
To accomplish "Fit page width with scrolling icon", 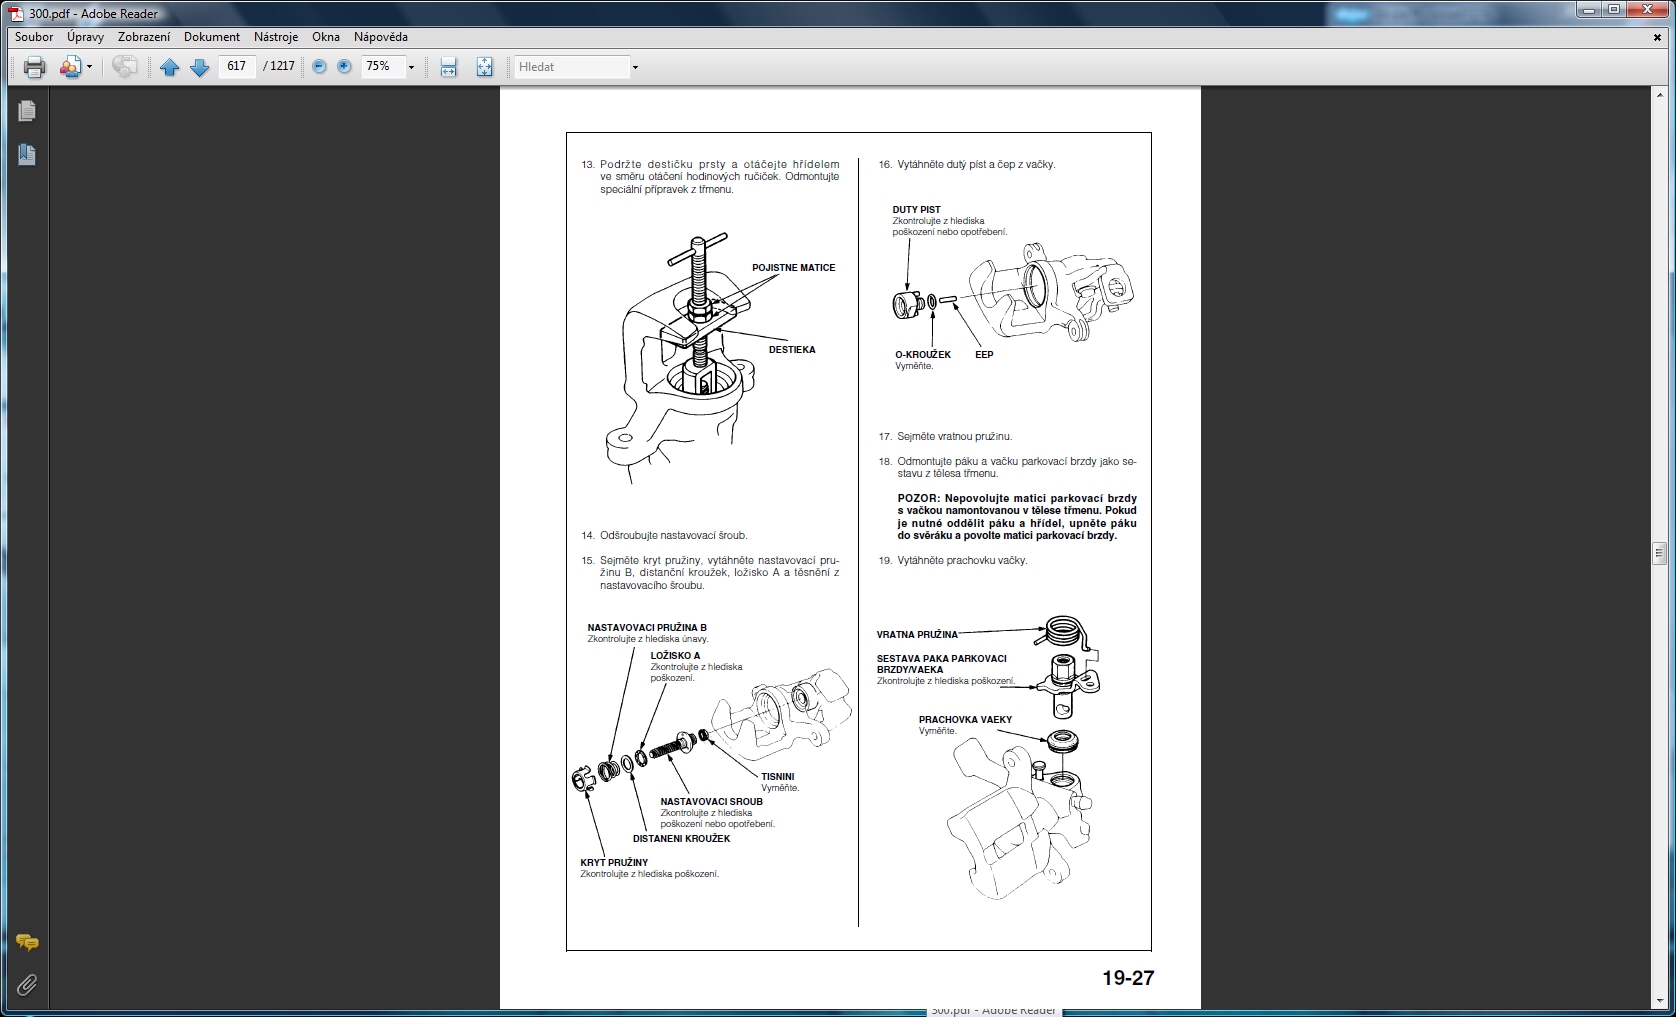I will click(448, 67).
